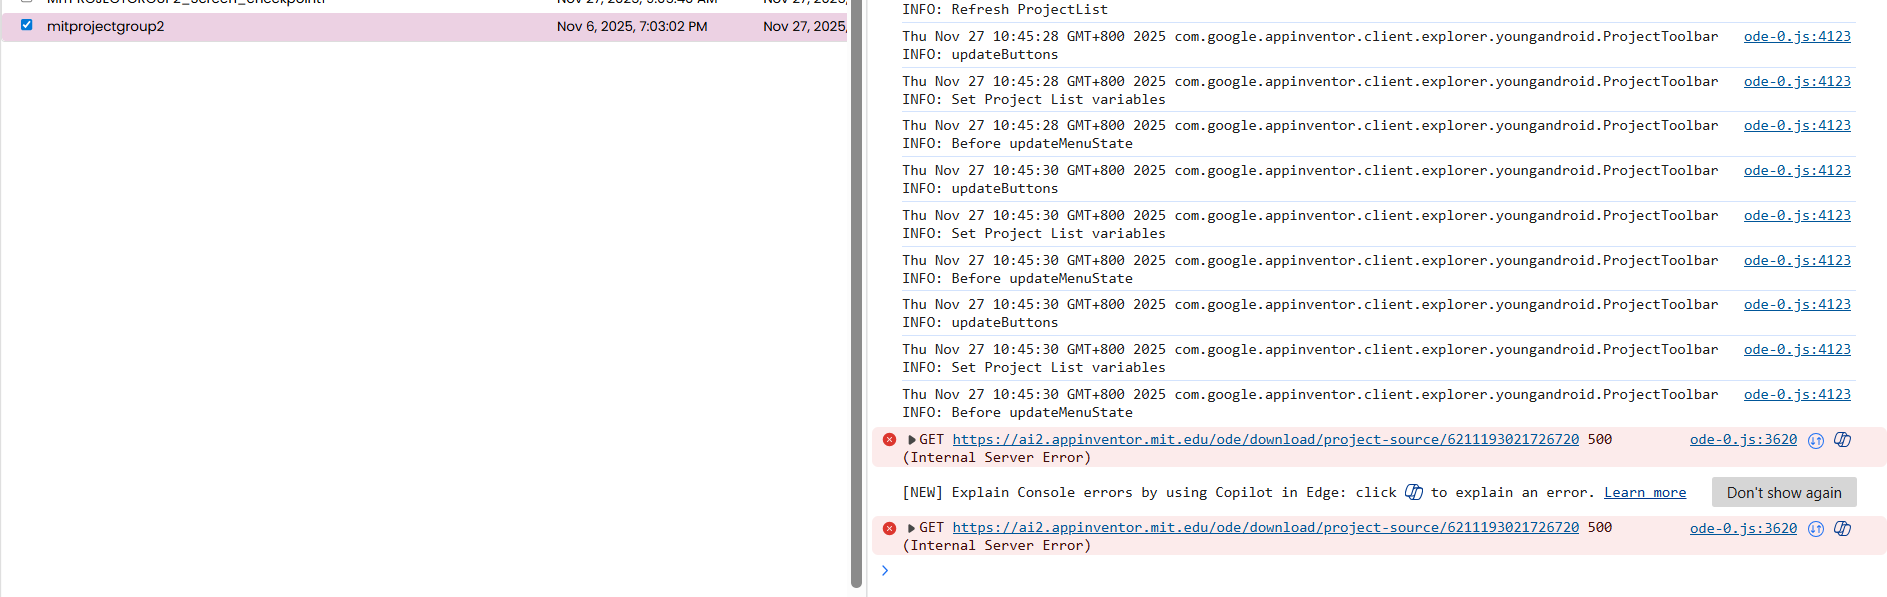Uncheck the mitprojectgroup2 project checkbox
Viewport: 1887px width, 597px height.
coord(27,25)
